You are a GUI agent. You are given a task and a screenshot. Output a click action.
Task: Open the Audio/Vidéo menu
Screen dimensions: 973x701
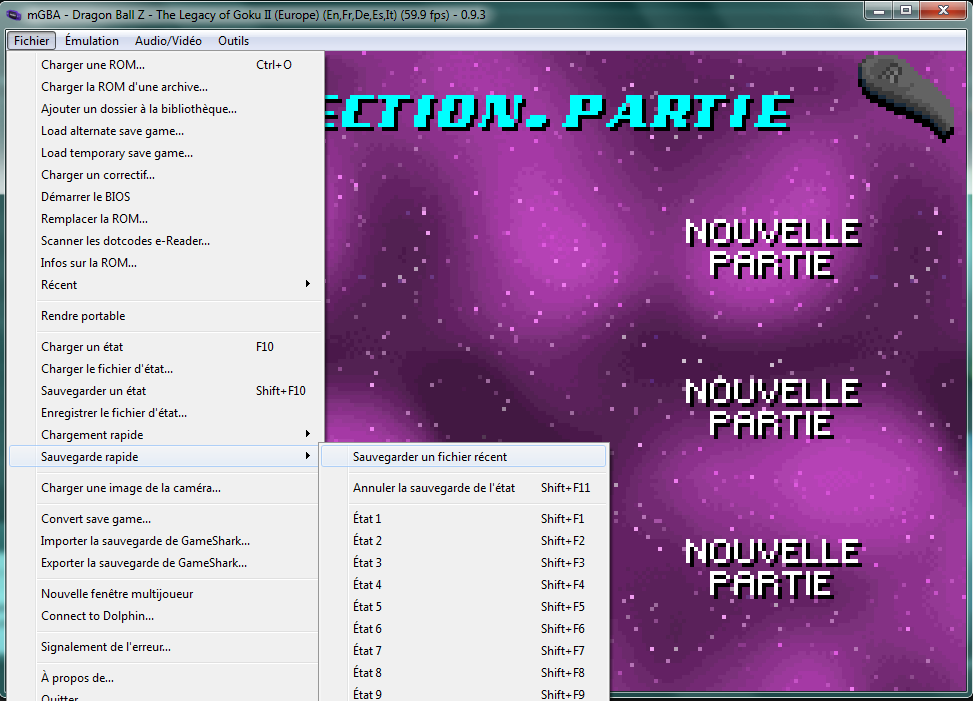click(x=168, y=41)
